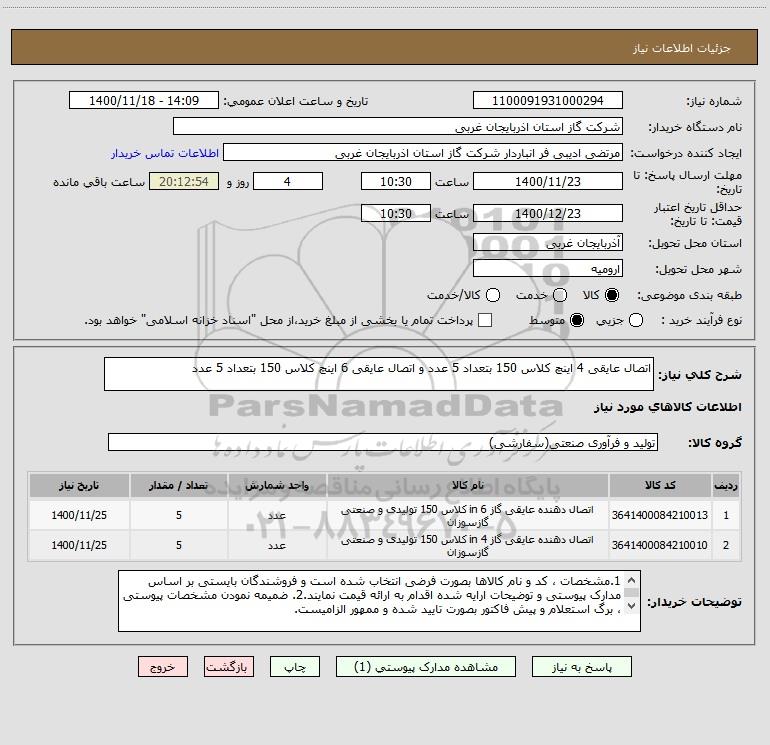Click the delivery city ارومیه field
The width and height of the screenshot is (770, 745).
click(x=548, y=268)
